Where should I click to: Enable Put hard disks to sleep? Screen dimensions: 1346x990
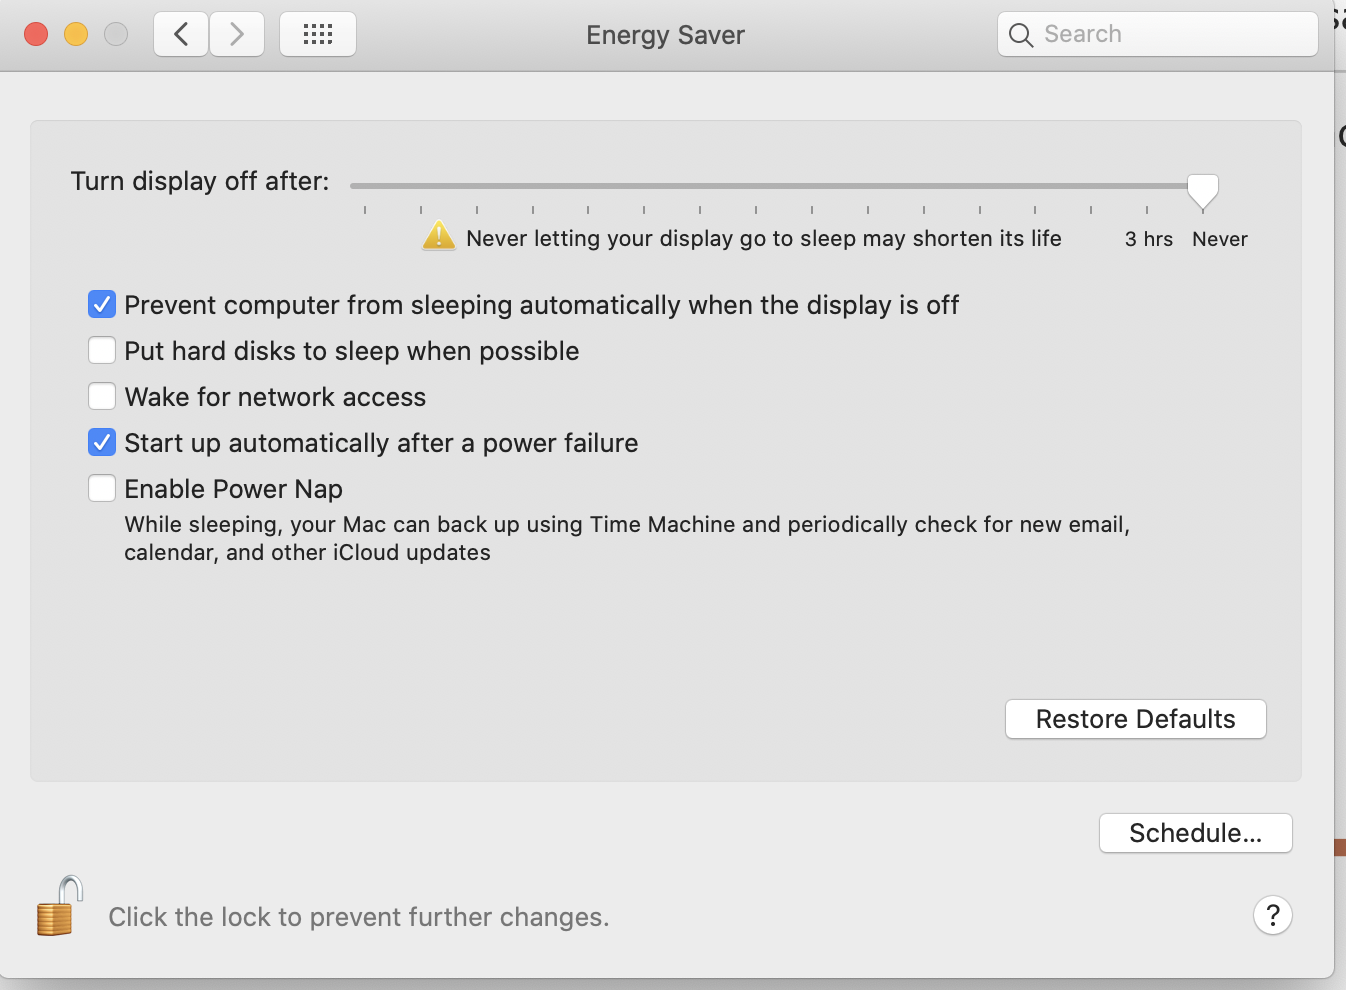tap(102, 350)
